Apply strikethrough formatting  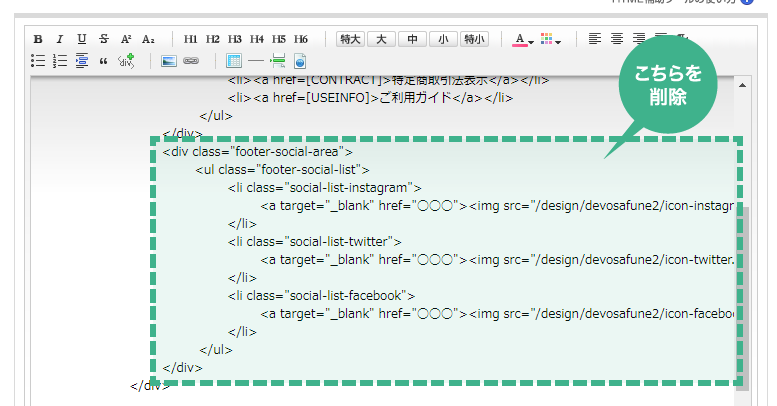pyautogui.click(x=104, y=39)
